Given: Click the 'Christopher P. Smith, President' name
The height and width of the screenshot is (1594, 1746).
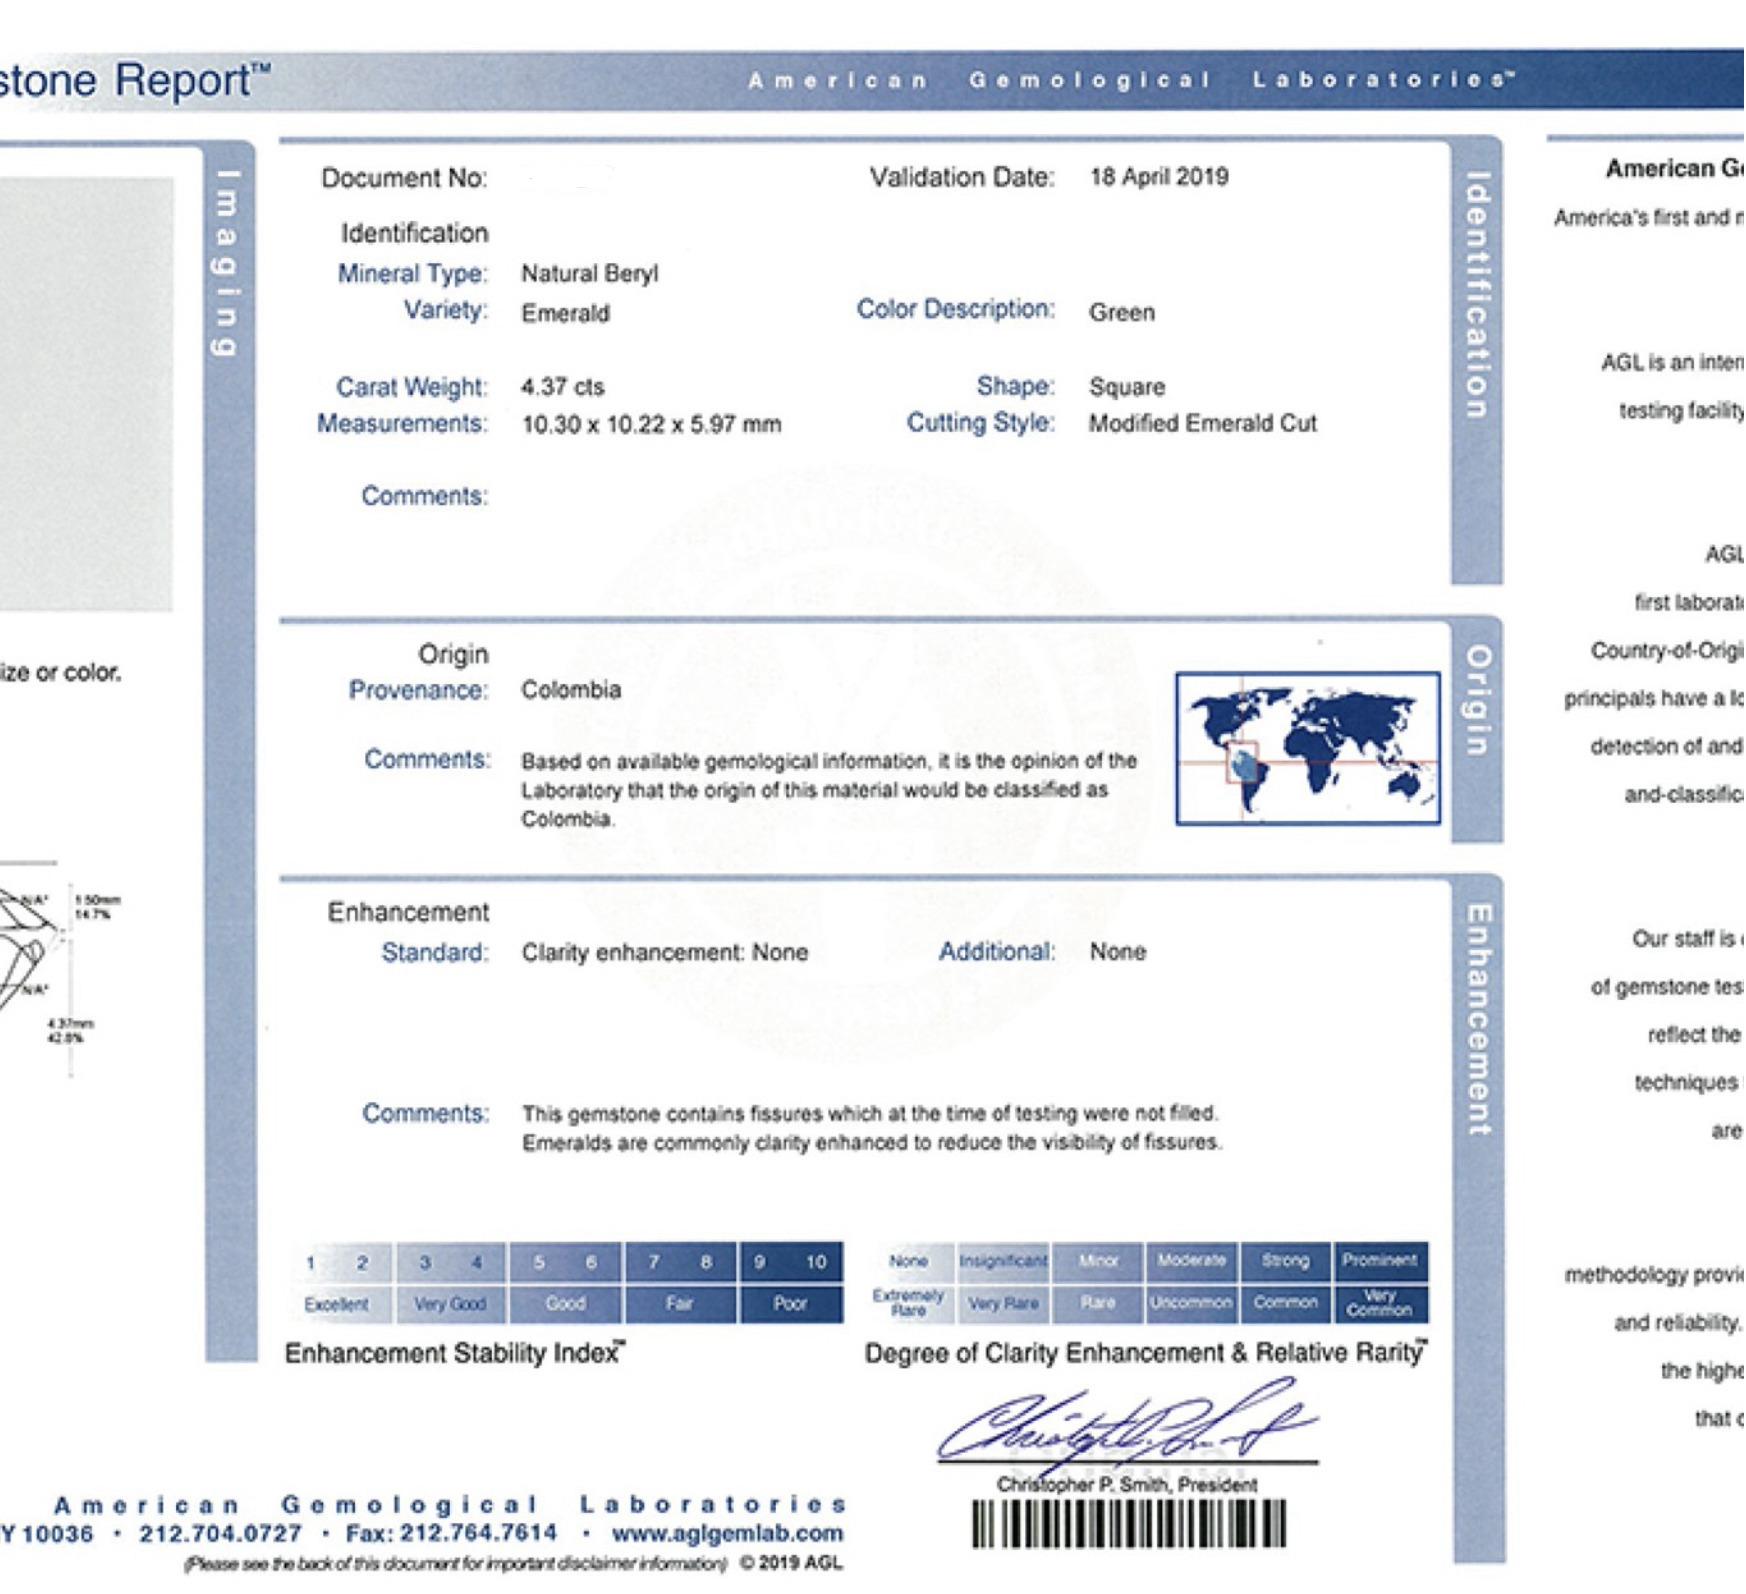Looking at the screenshot, I should click(x=1127, y=1485).
